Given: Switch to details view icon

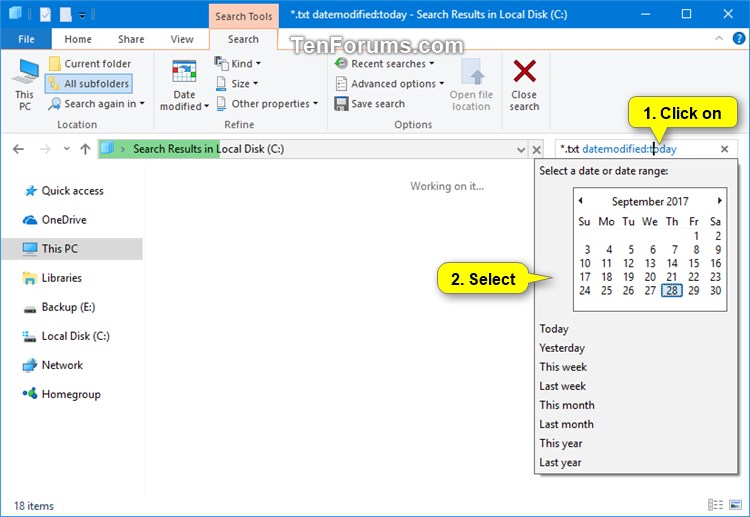Looking at the screenshot, I should click(x=715, y=505).
